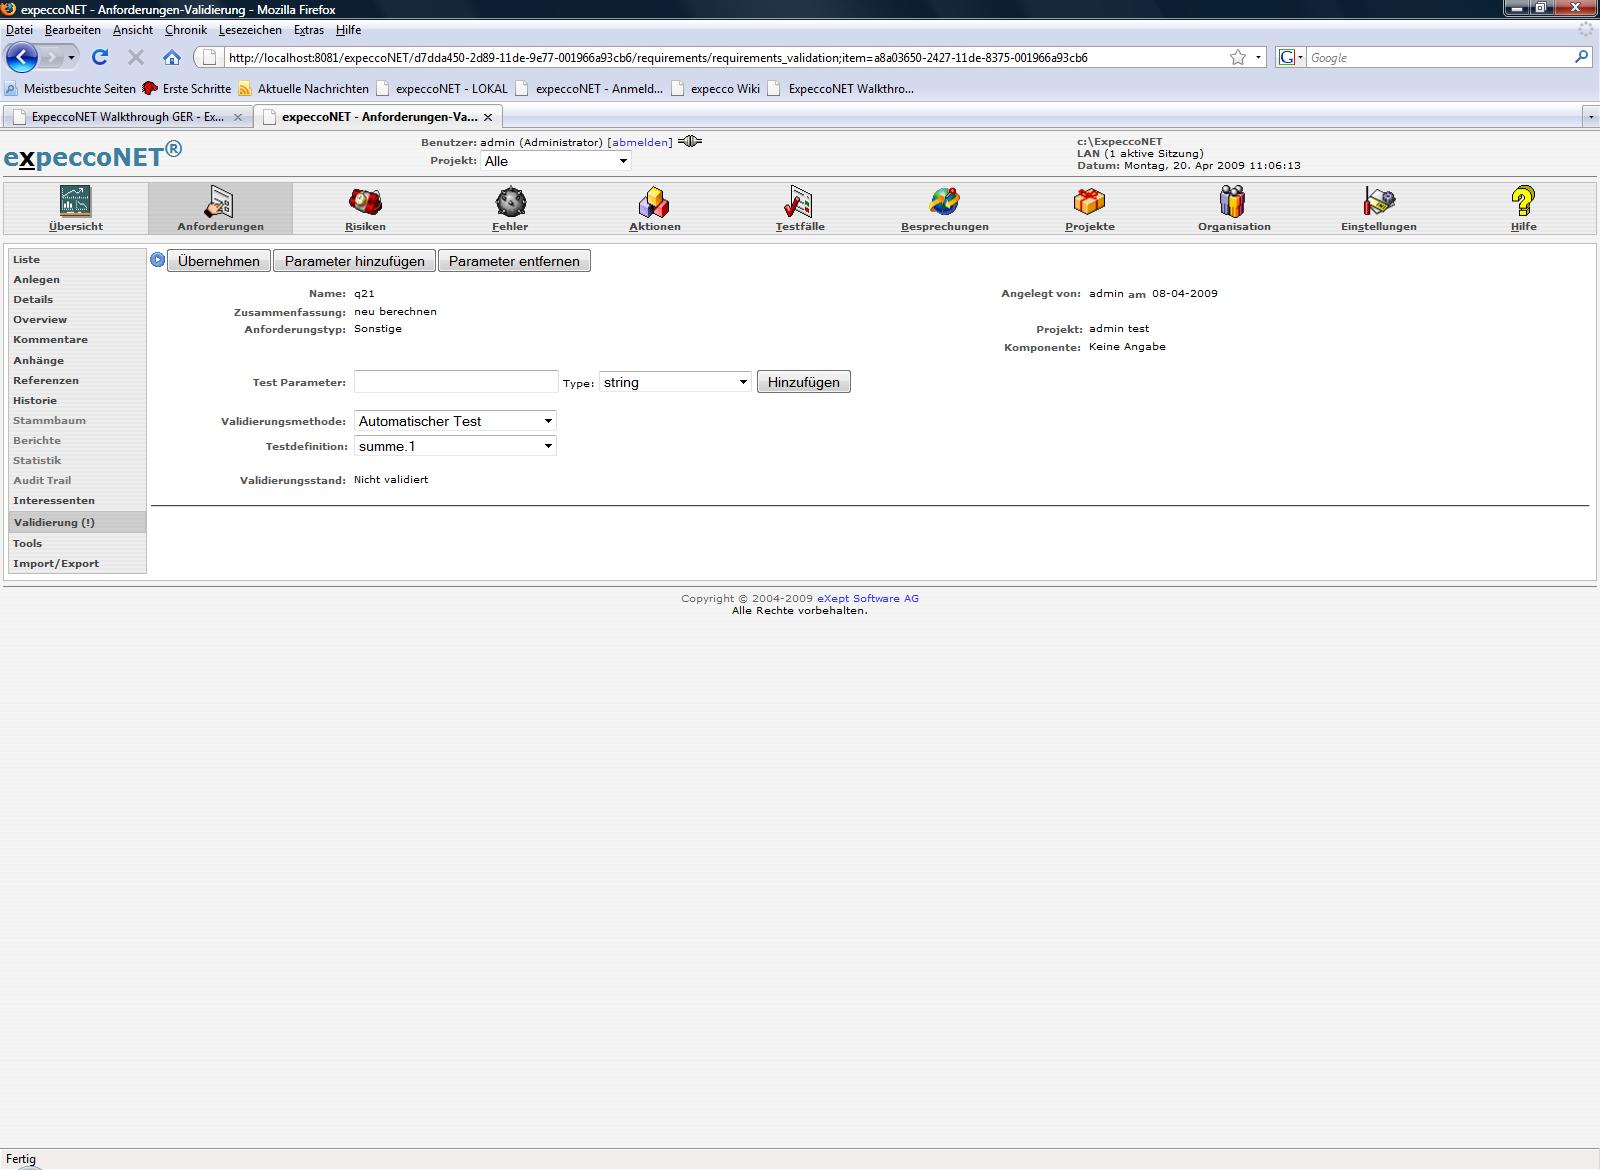Select the Aktionen blocks icon
Viewport: 1600px width, 1170px height.
pyautogui.click(x=654, y=202)
